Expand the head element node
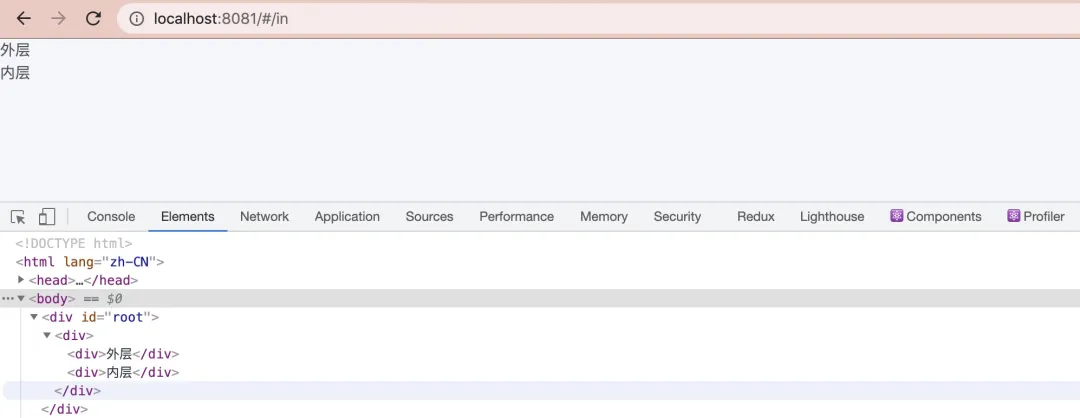Screen dimensions: 1080x418 tap(22, 280)
